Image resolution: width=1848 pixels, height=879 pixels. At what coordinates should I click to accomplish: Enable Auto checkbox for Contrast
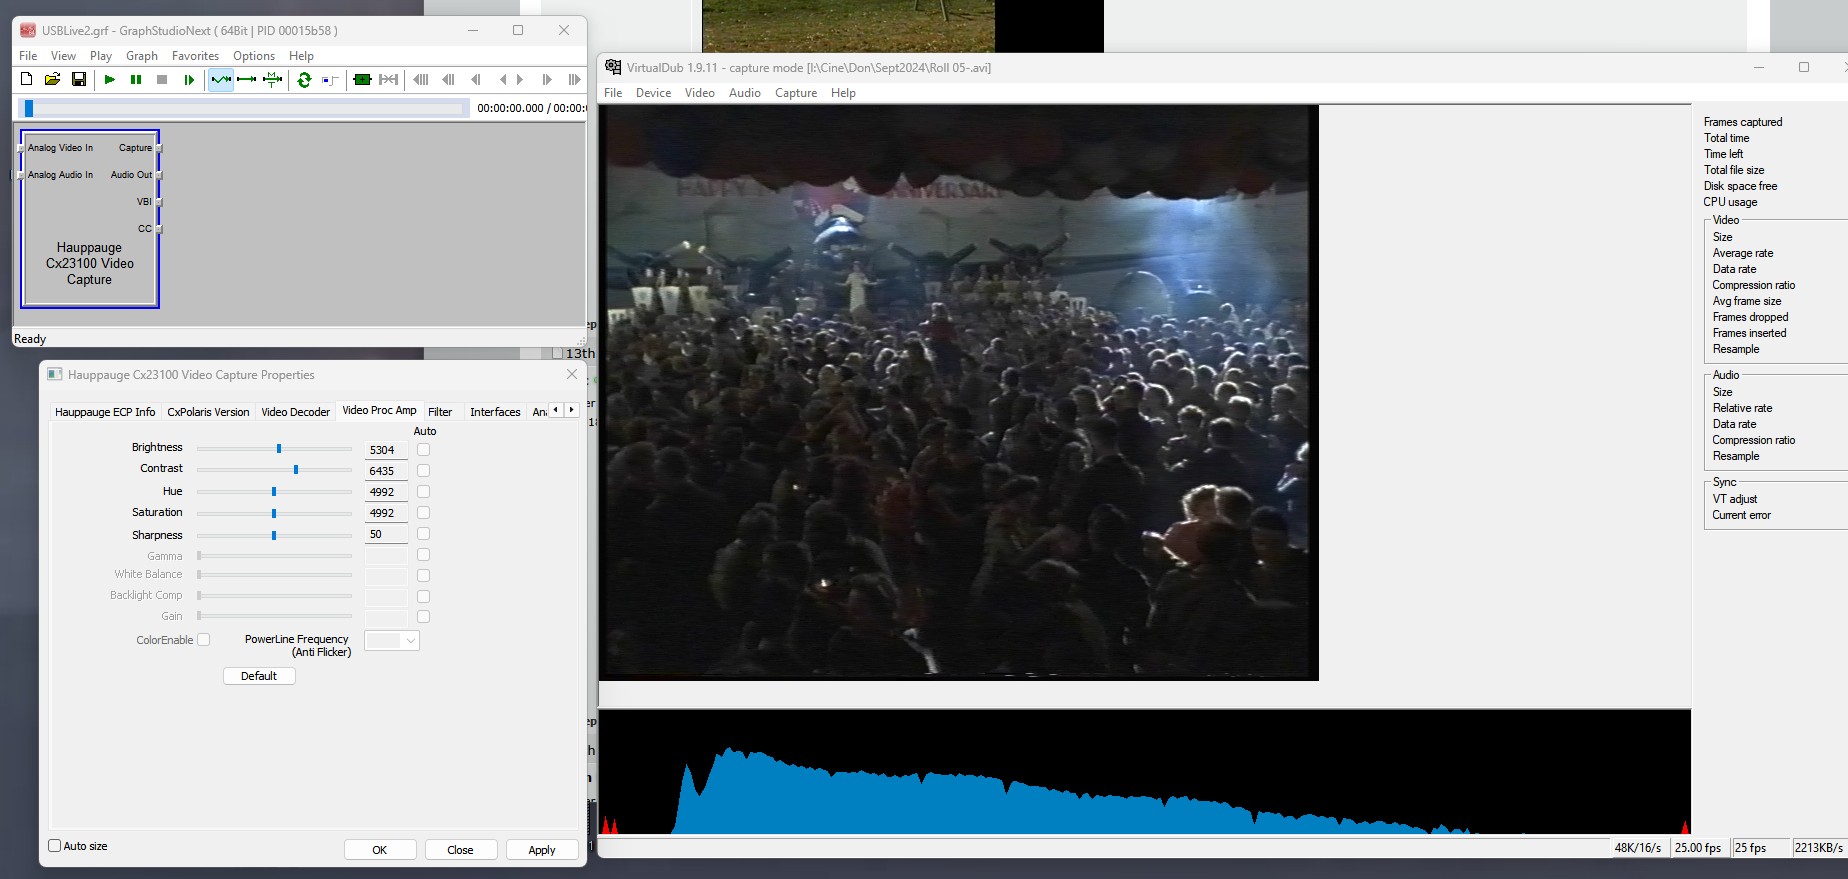point(423,471)
